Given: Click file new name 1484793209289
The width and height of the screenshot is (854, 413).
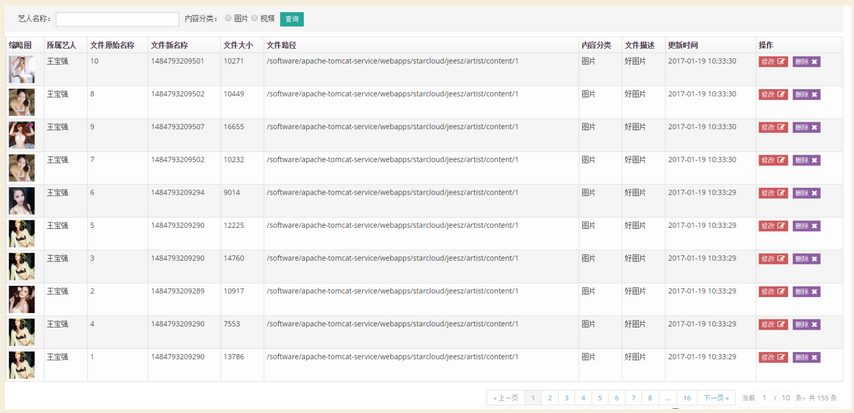Looking at the screenshot, I should [178, 291].
